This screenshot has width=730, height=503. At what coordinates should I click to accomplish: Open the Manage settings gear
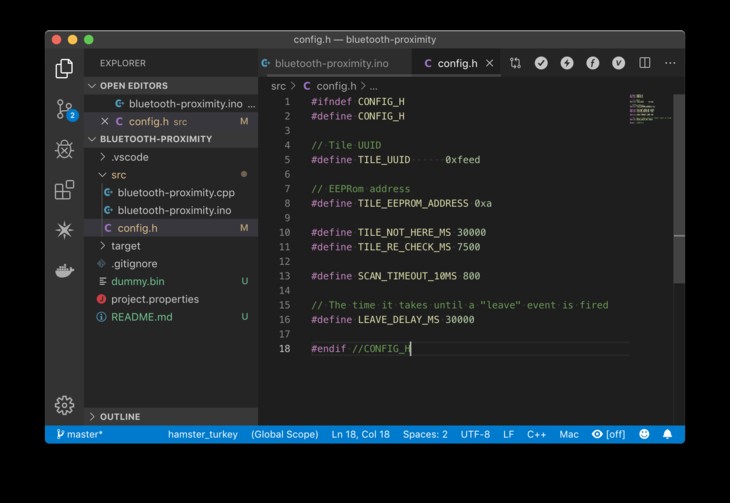64,404
